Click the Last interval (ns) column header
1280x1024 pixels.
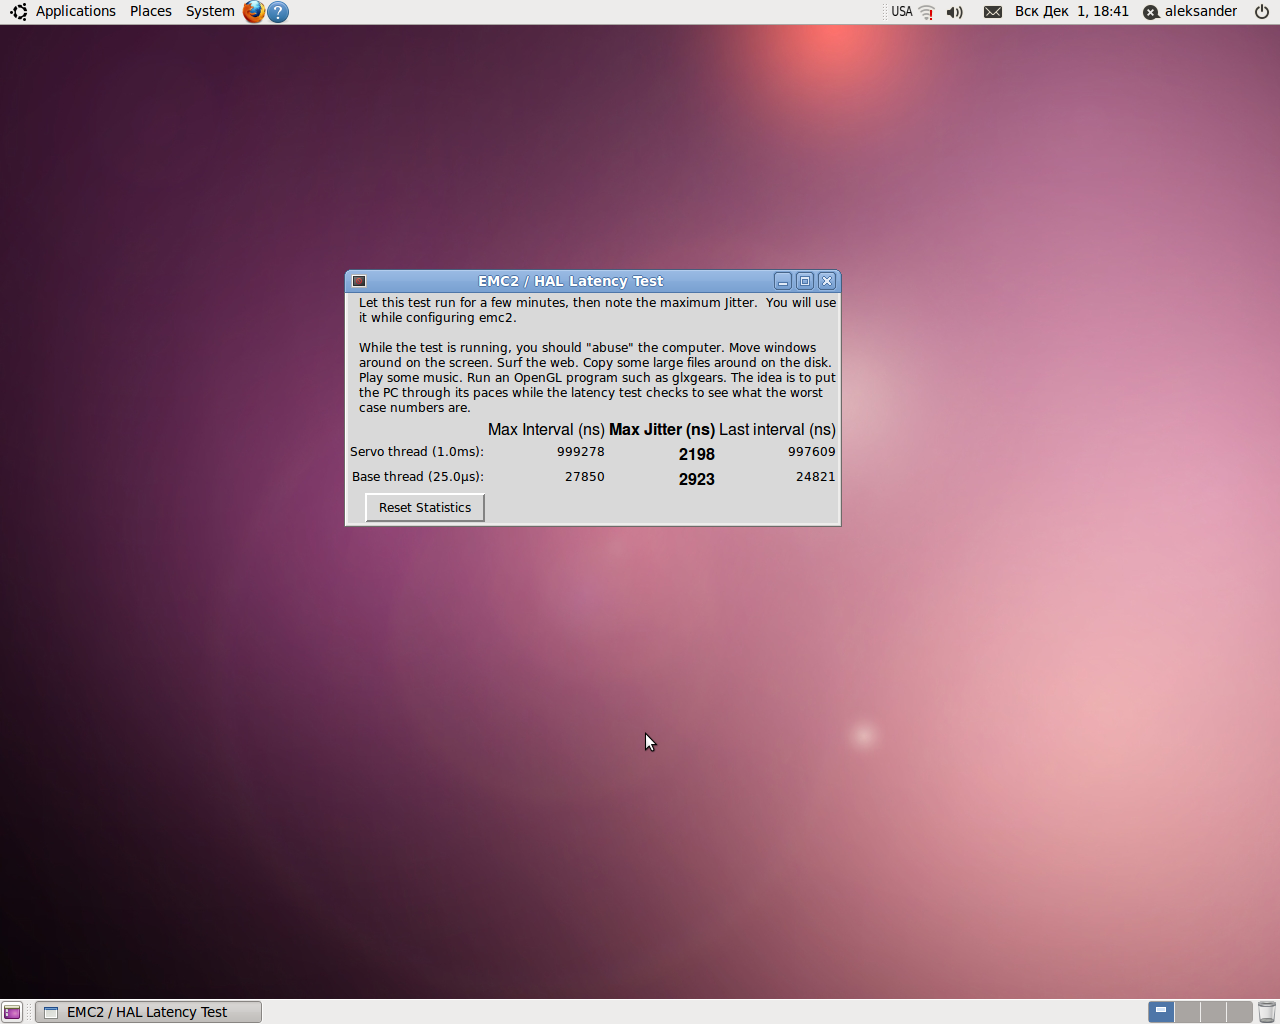777,430
